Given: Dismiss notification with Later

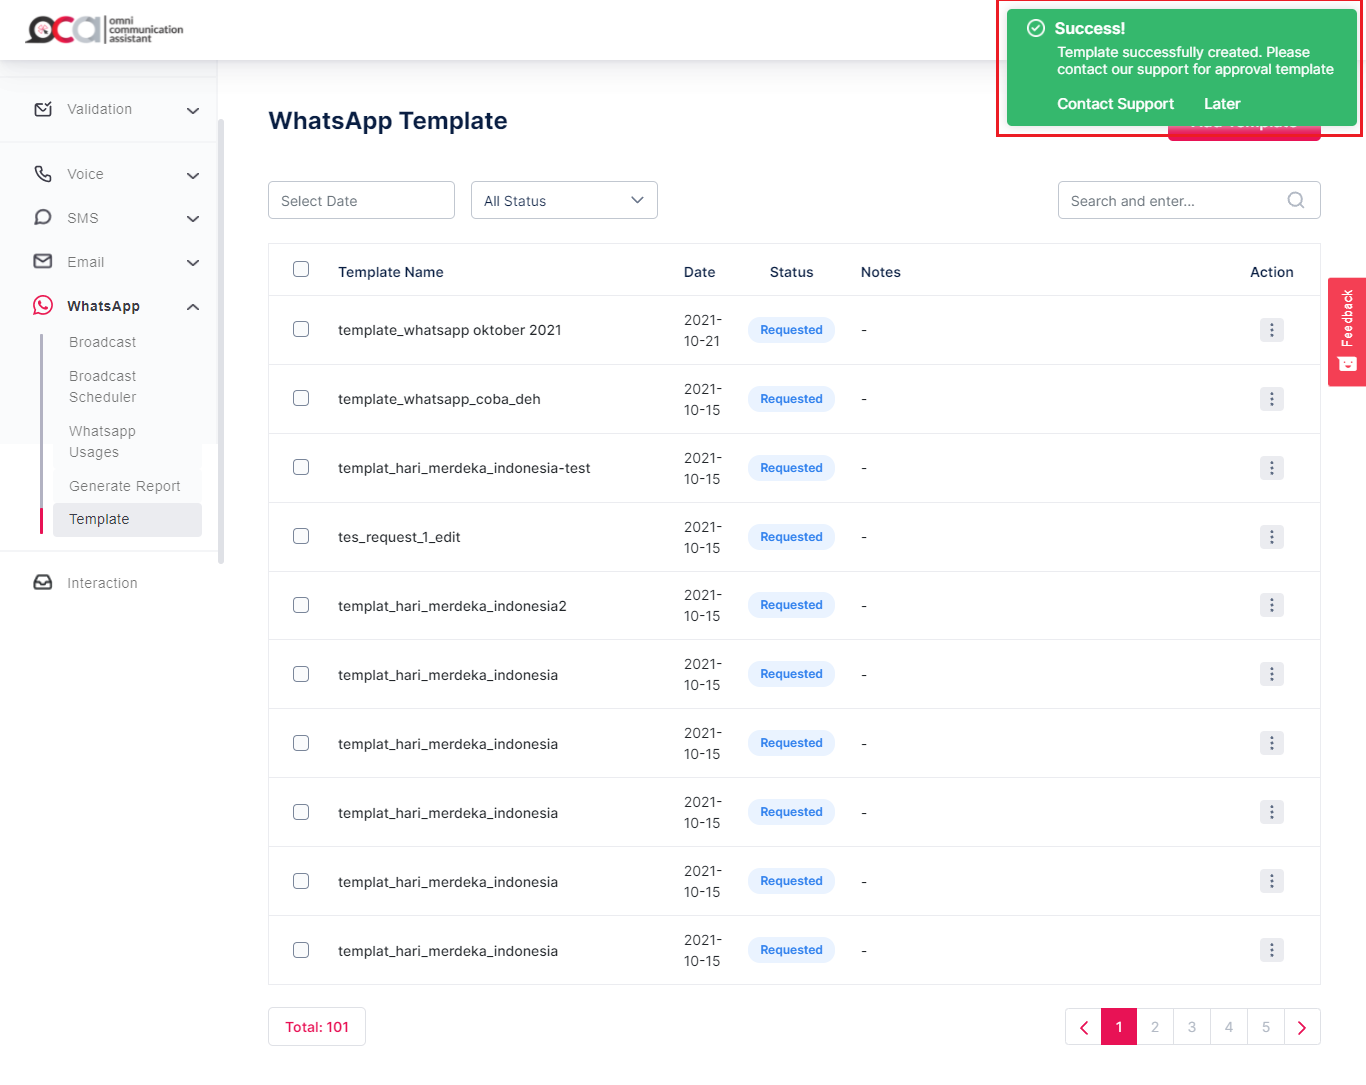Looking at the screenshot, I should point(1221,104).
